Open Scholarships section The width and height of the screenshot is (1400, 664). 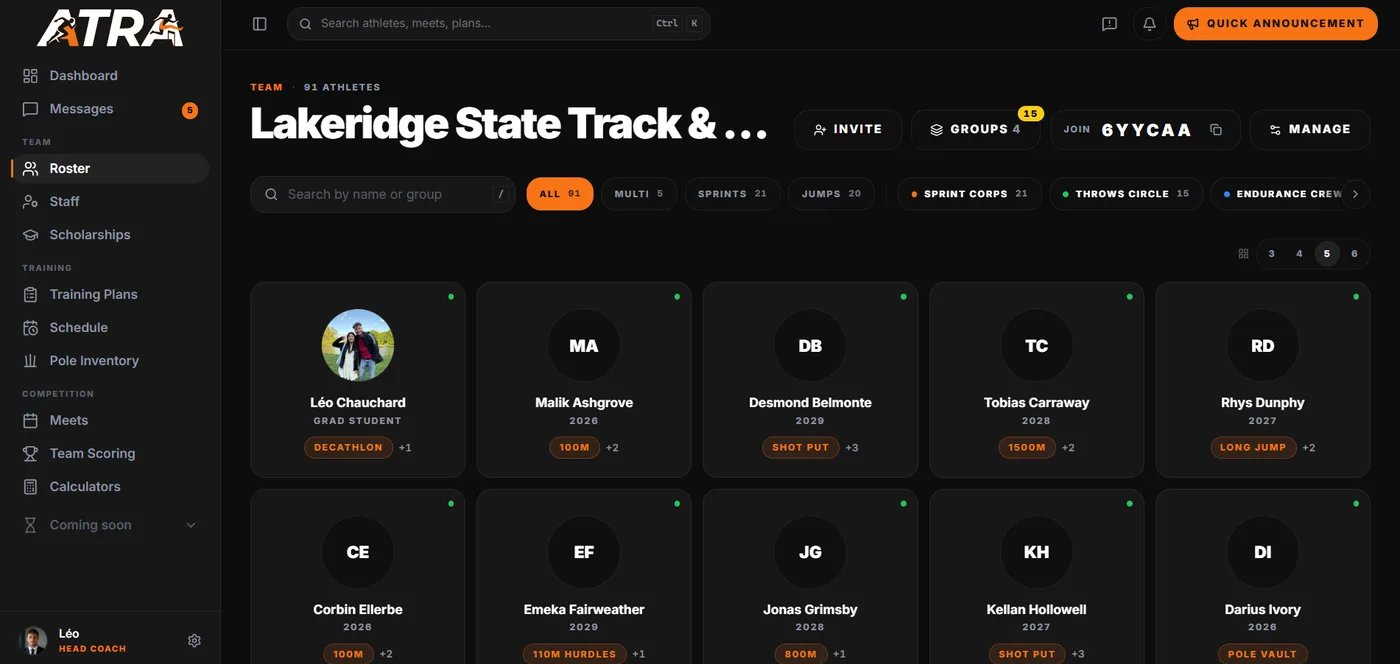point(110,235)
